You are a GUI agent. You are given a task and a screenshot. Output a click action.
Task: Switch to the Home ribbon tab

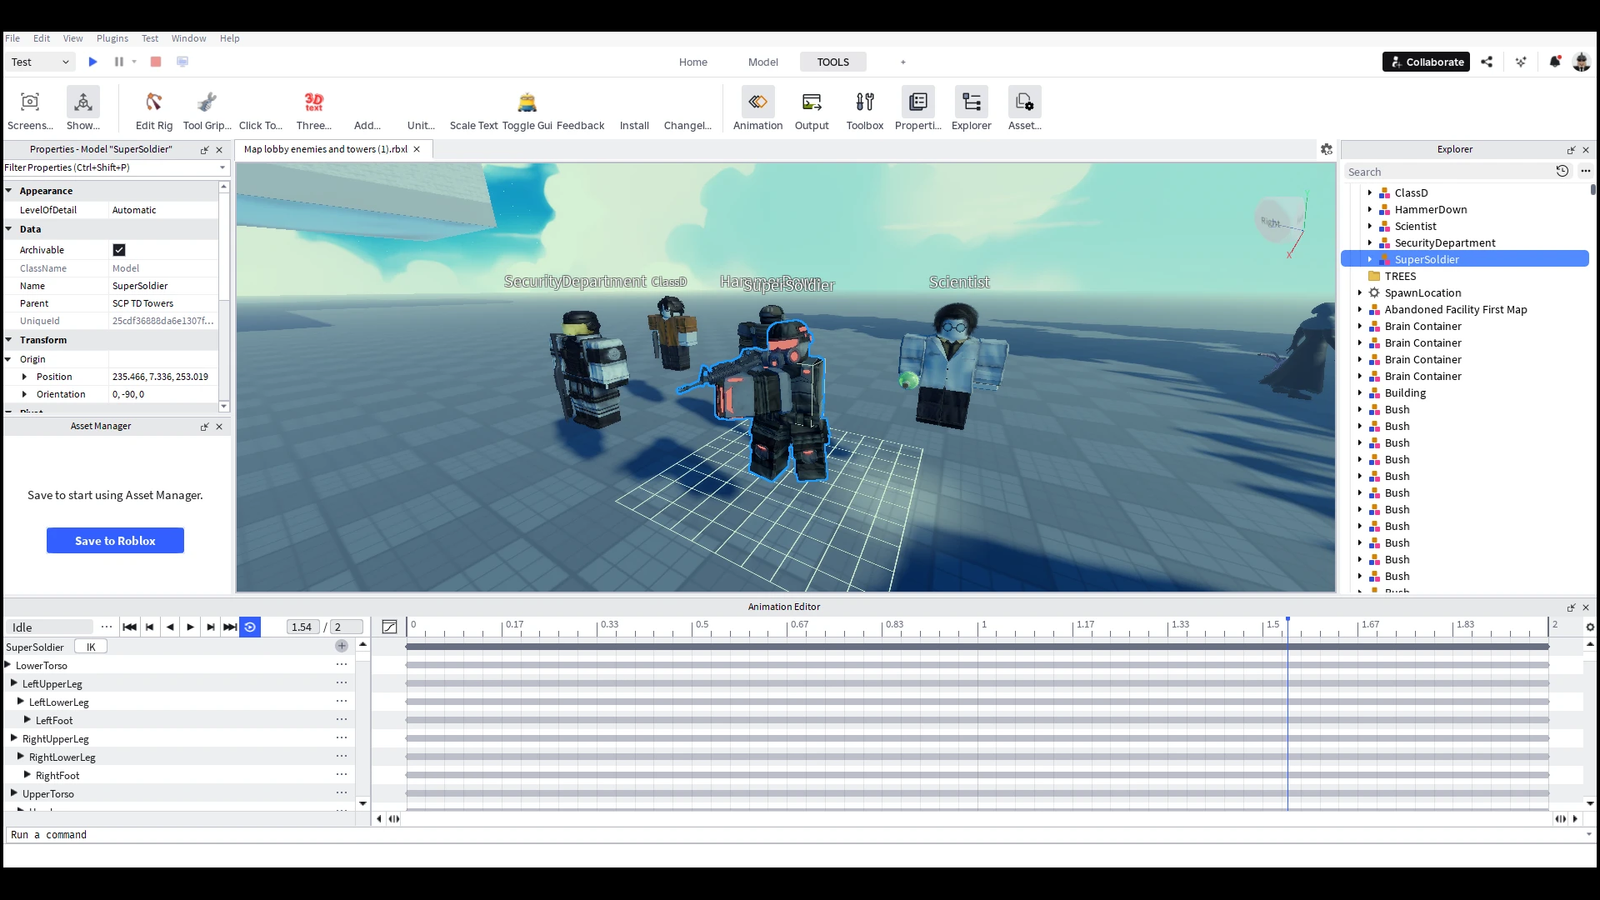coord(693,62)
